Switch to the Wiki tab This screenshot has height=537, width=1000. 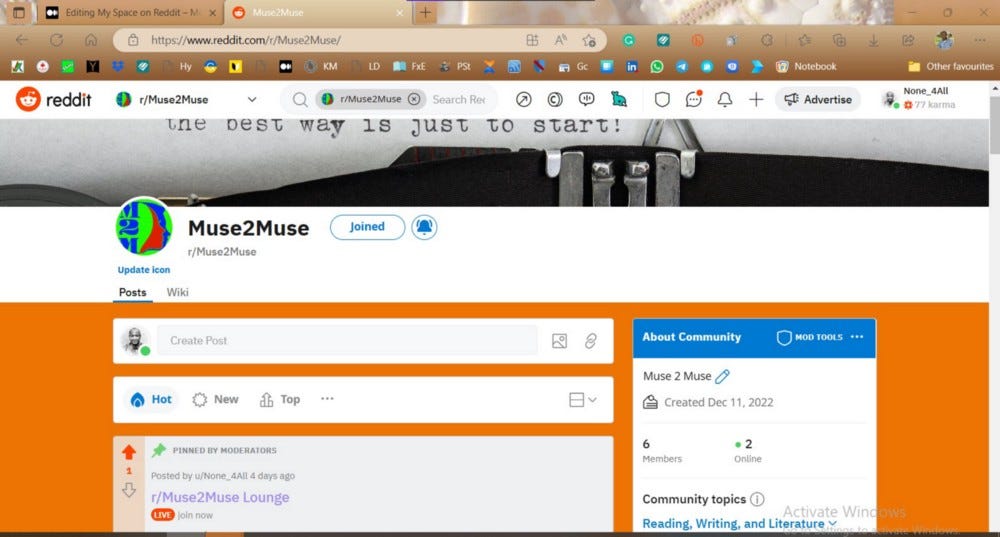[177, 292]
